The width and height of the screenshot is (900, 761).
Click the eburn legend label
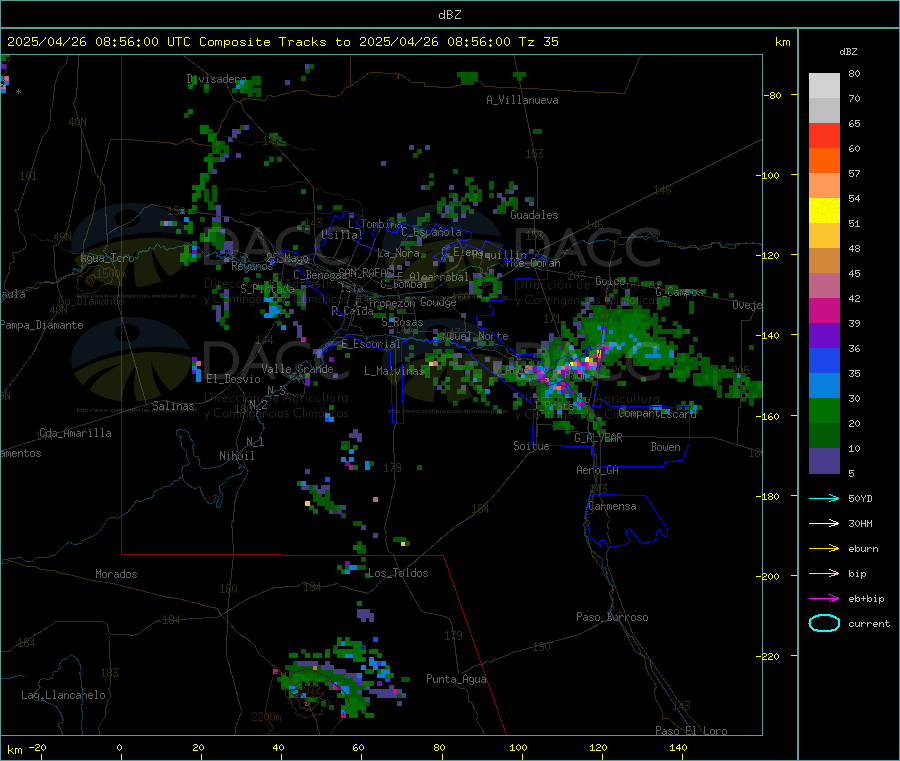[863, 549]
